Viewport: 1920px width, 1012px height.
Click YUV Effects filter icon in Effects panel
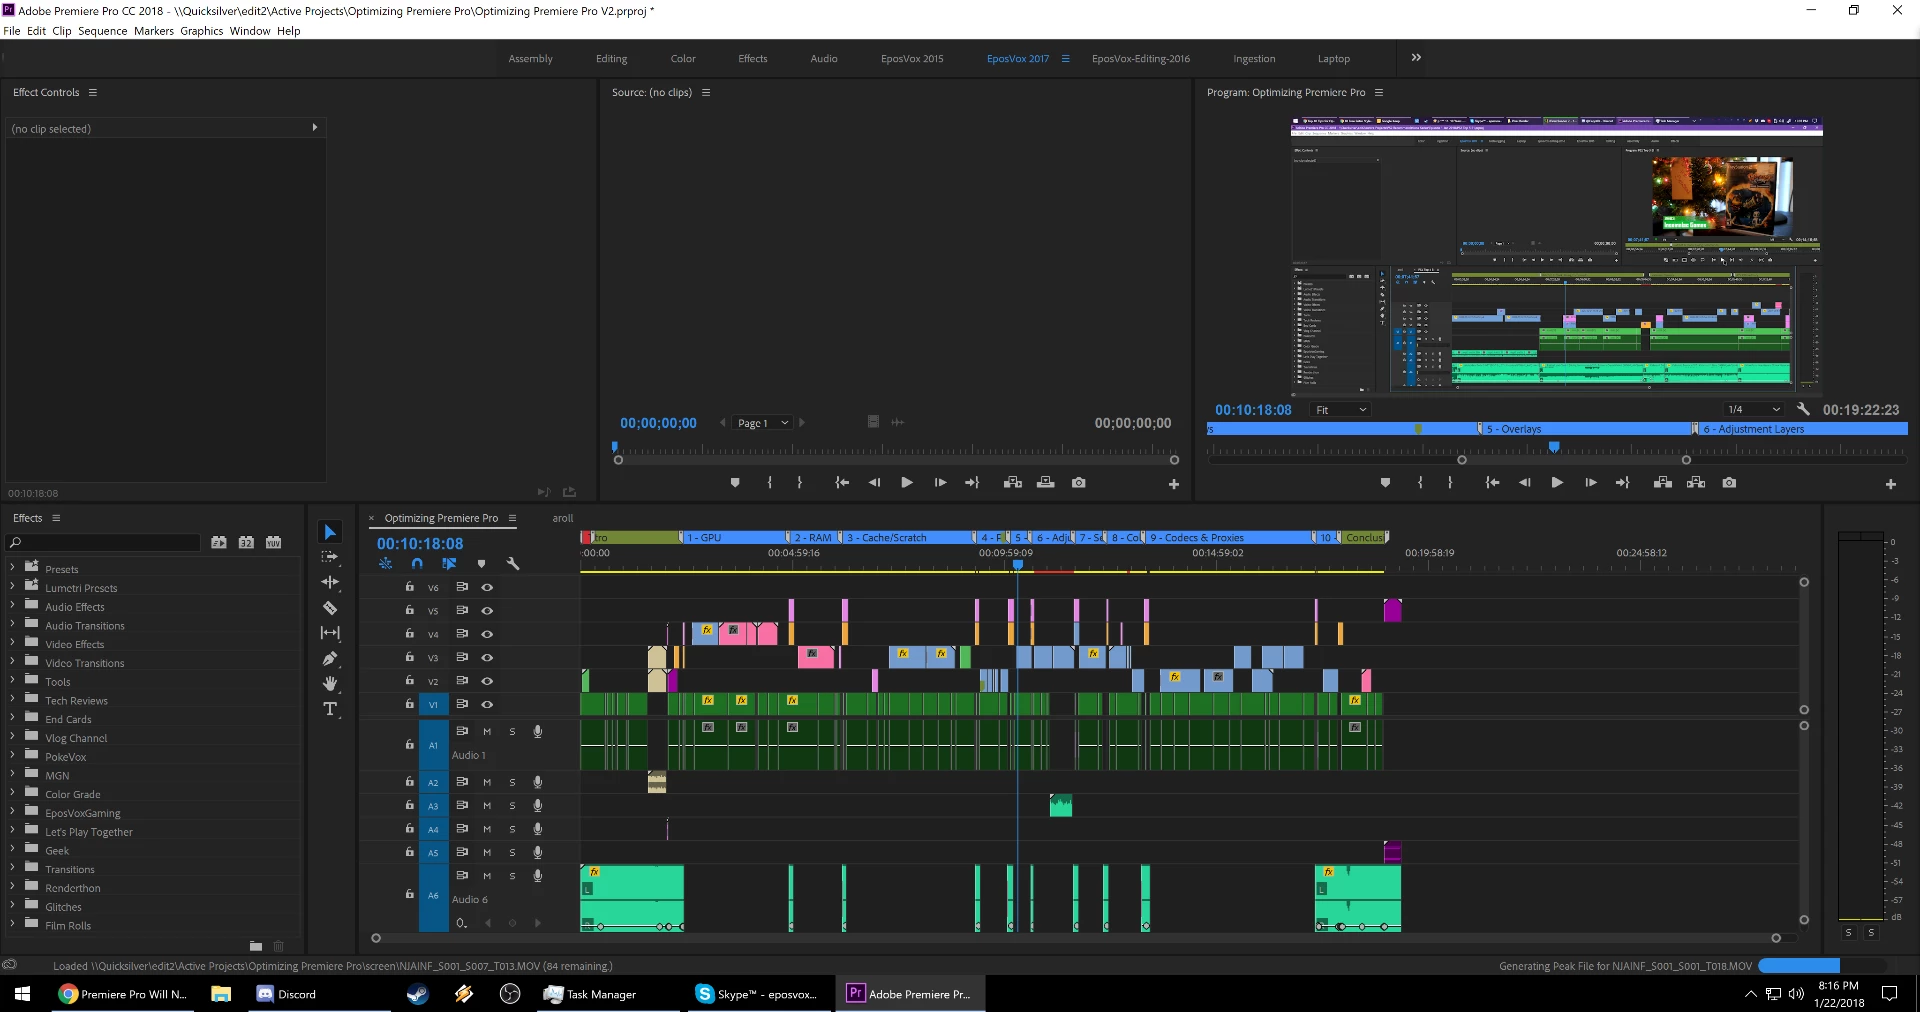(273, 542)
